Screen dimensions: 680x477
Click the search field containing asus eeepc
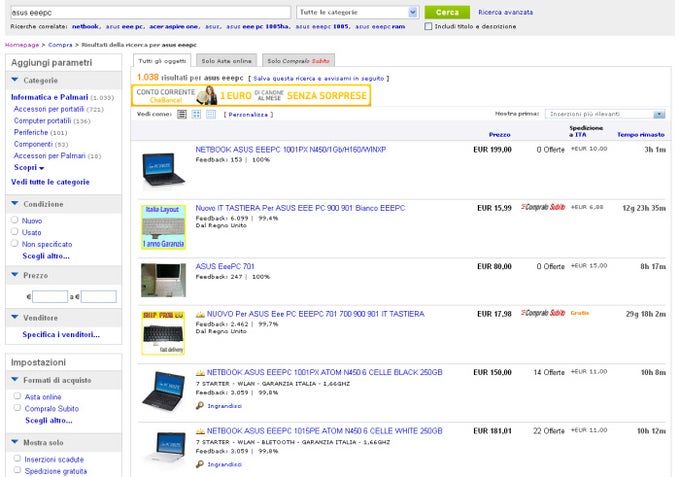click(x=150, y=13)
